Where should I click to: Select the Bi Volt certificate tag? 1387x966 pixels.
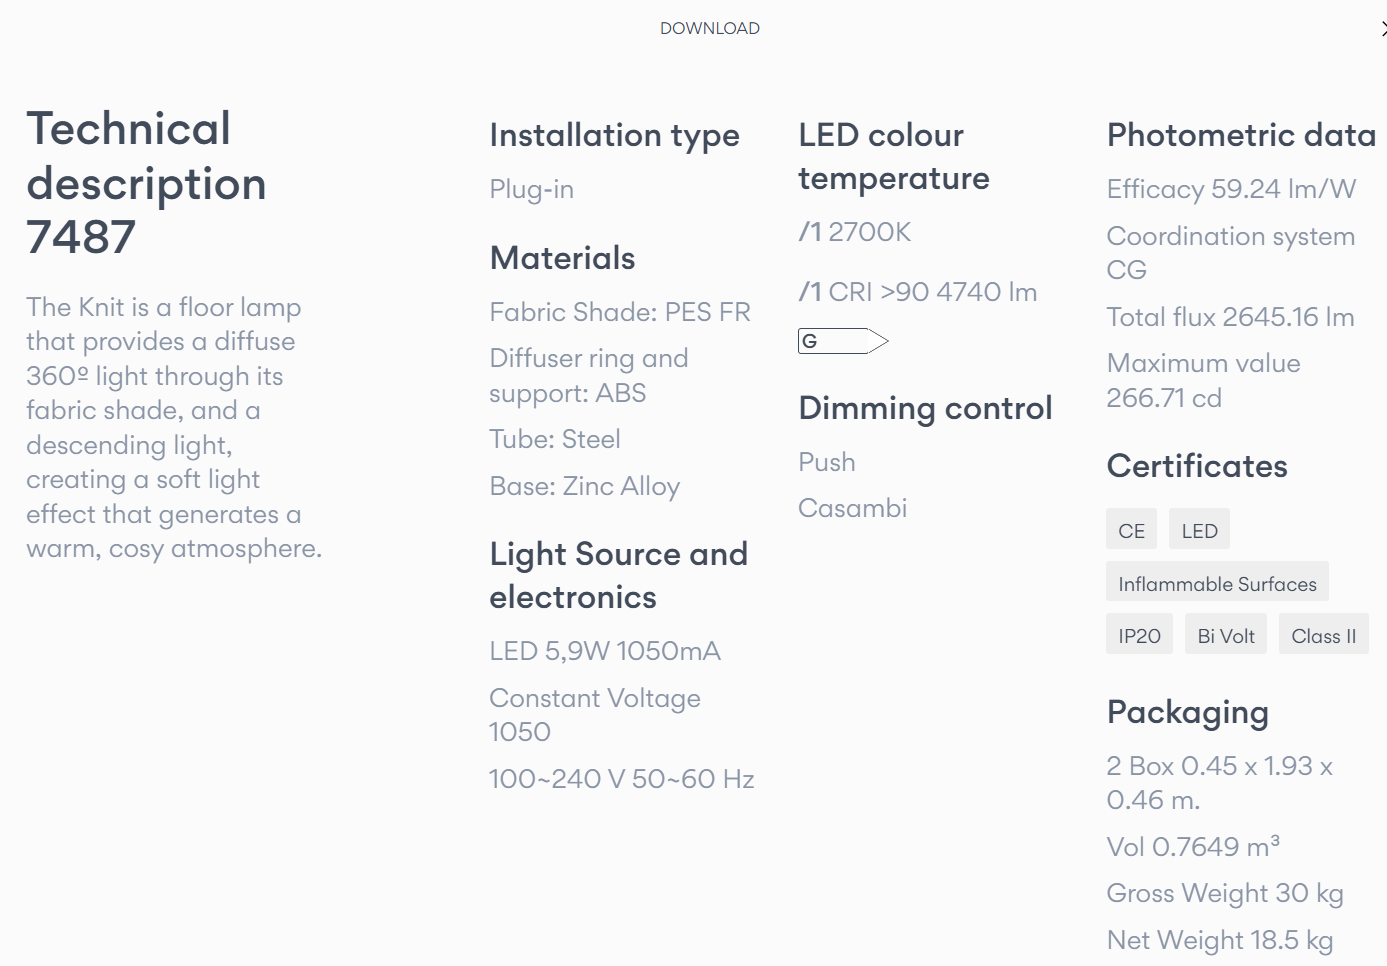(x=1226, y=635)
